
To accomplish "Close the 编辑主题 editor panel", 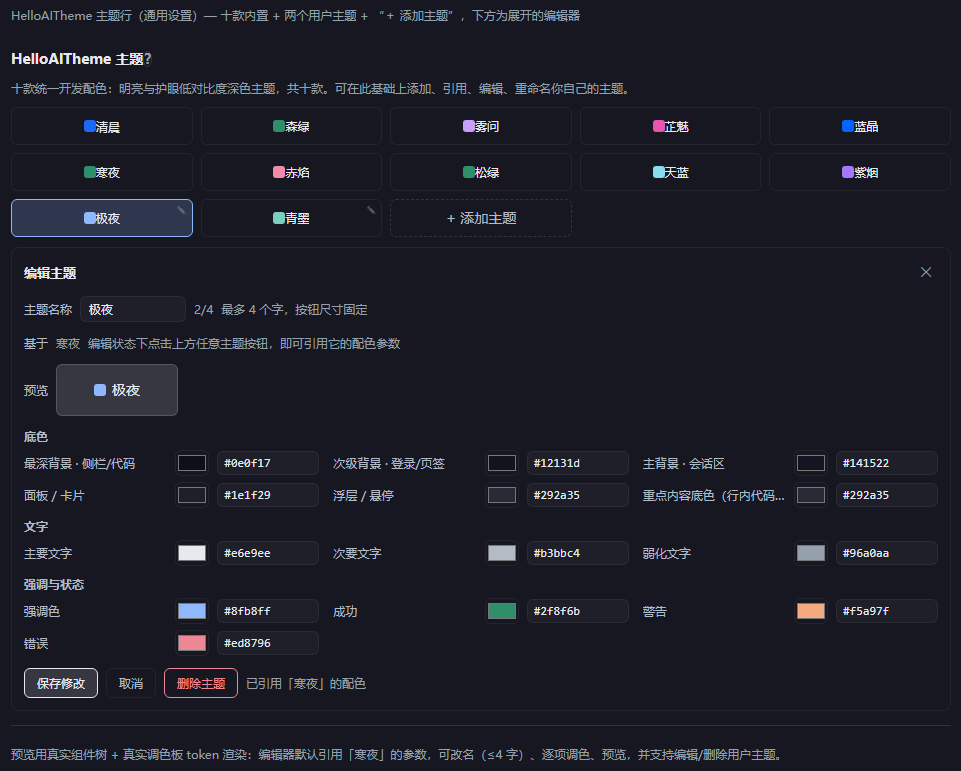I will coord(925,272).
